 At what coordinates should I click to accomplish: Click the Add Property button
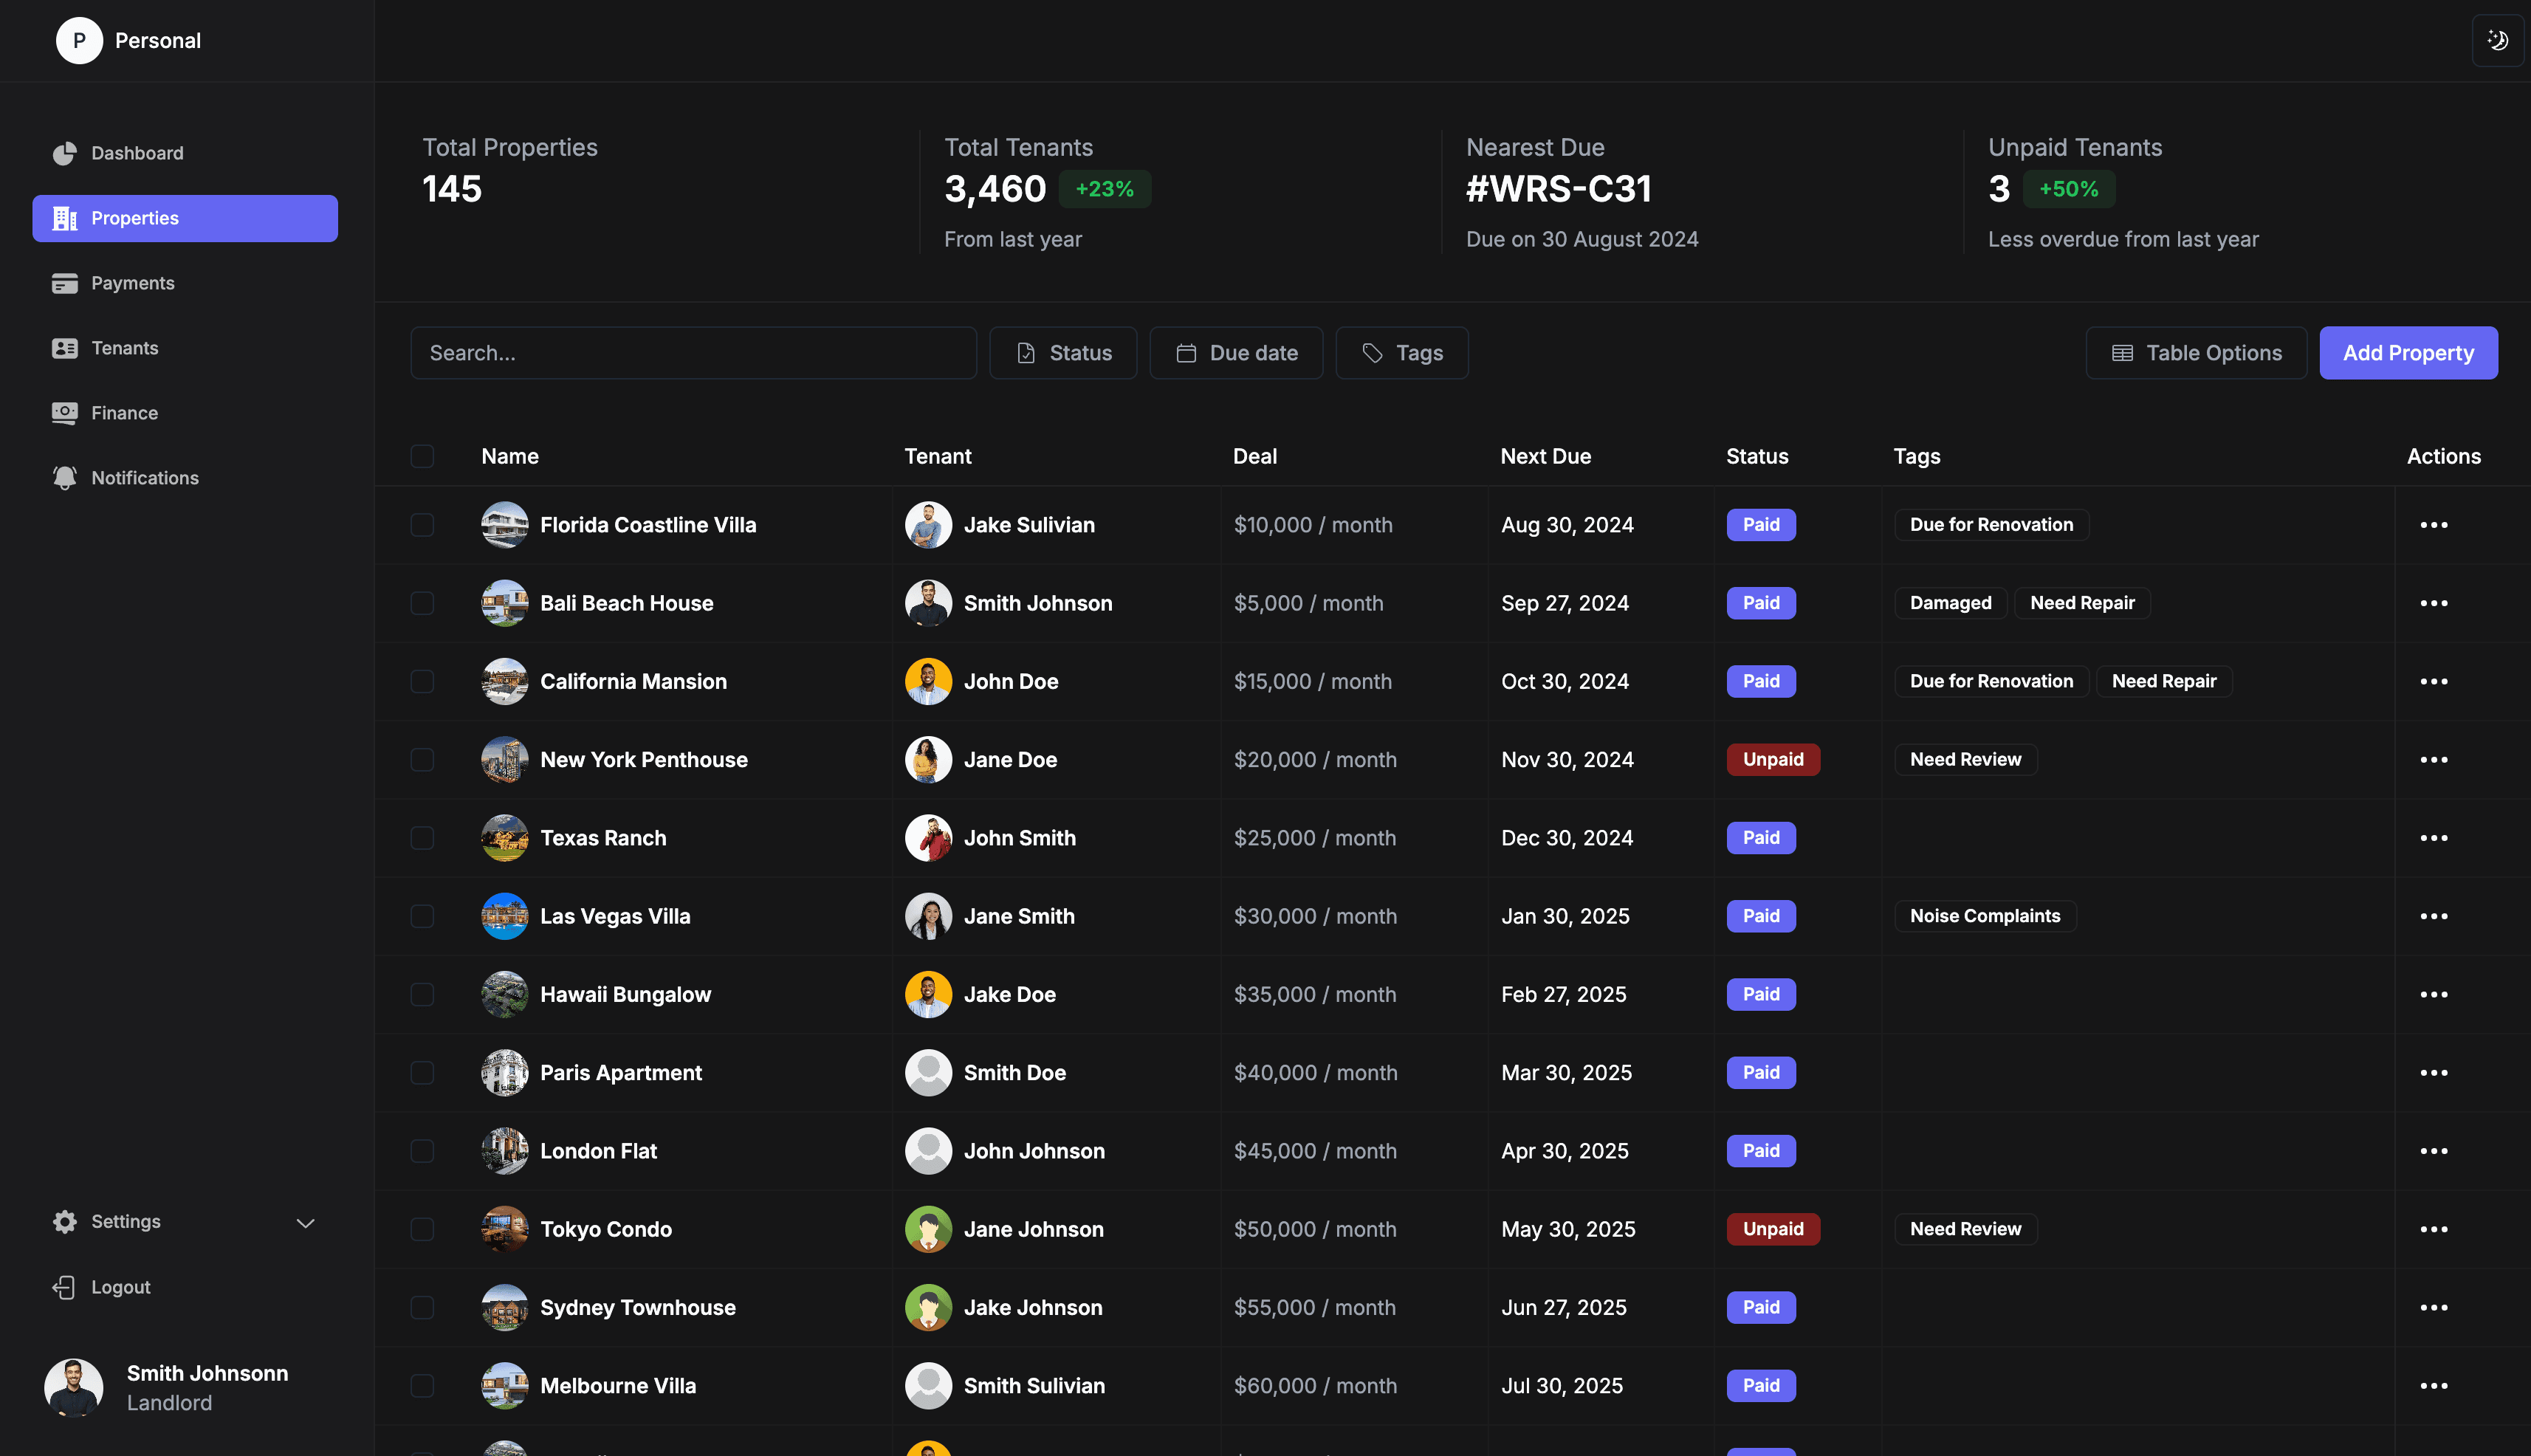[2407, 353]
